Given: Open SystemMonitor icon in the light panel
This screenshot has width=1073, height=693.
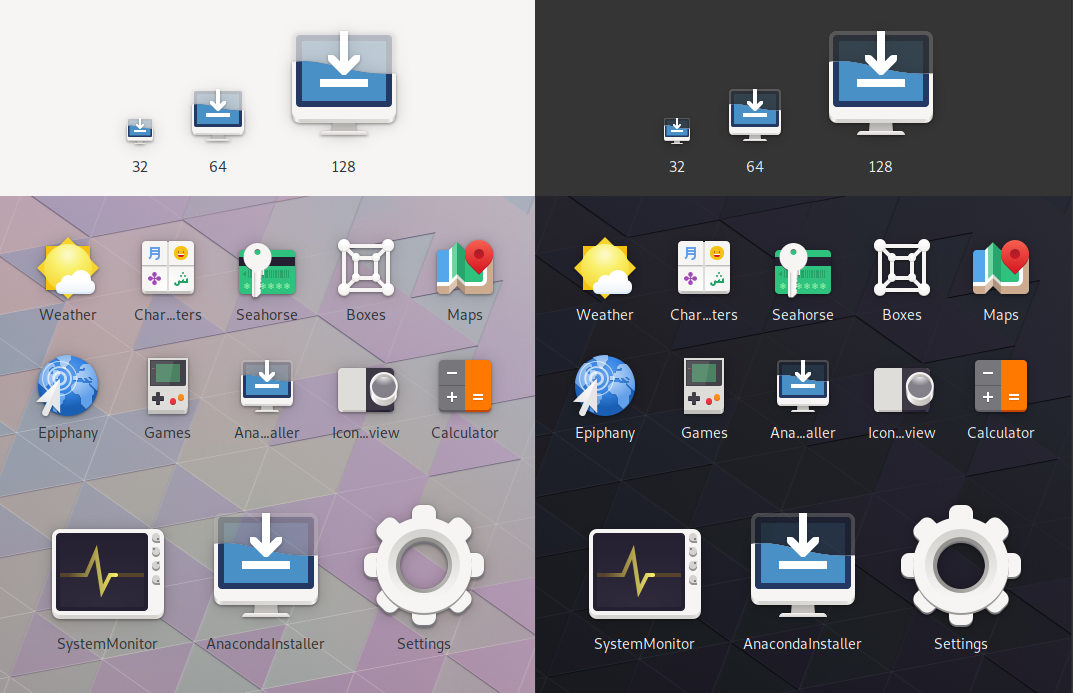Looking at the screenshot, I should 107,573.
